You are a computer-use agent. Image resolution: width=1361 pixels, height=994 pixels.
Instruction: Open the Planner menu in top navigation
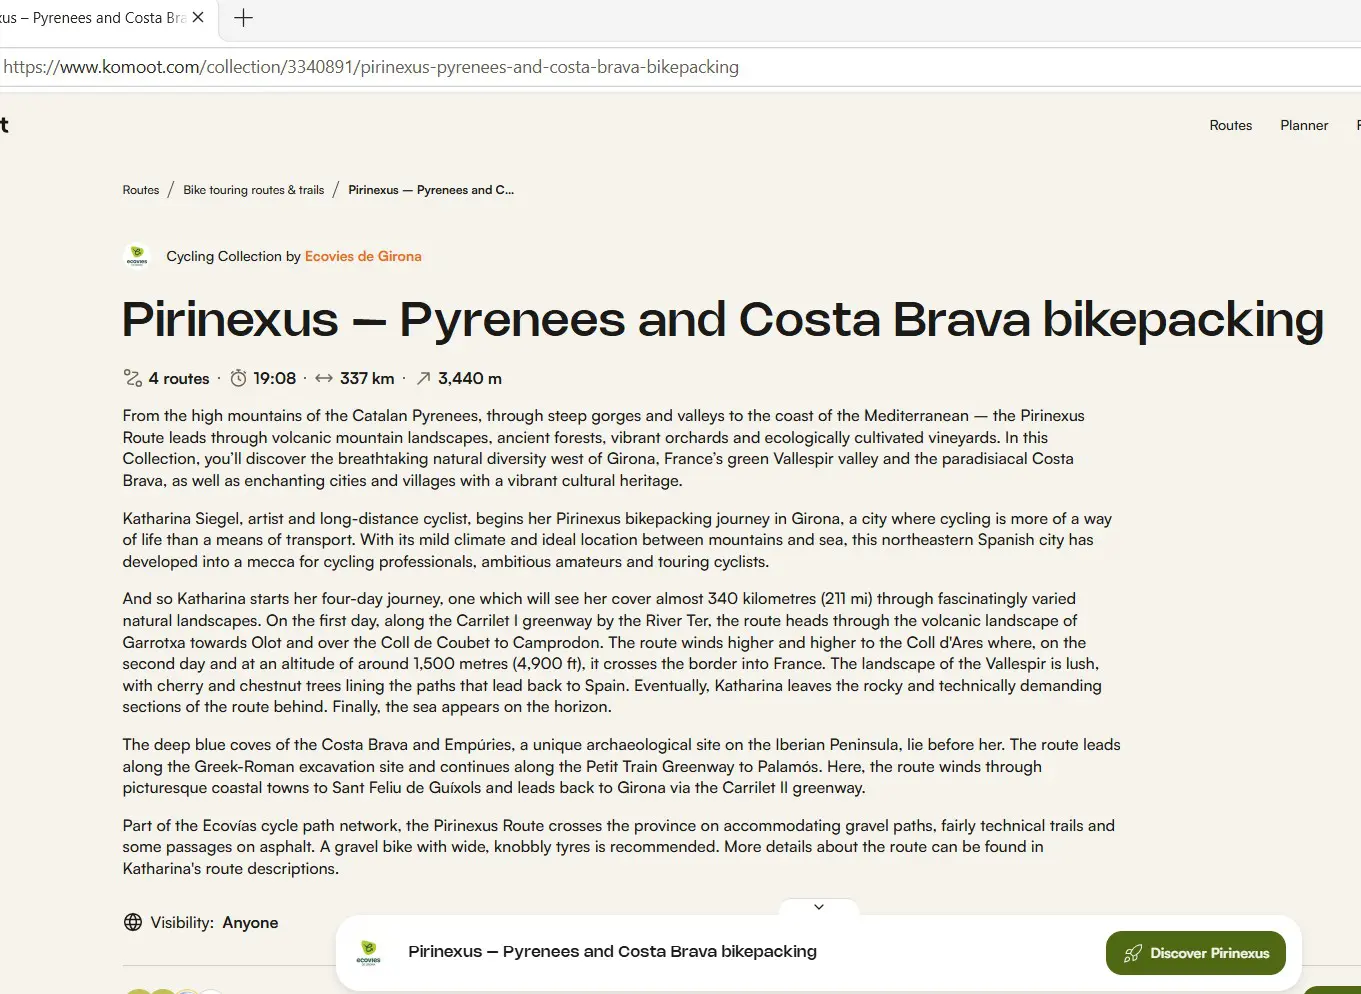1304,125
